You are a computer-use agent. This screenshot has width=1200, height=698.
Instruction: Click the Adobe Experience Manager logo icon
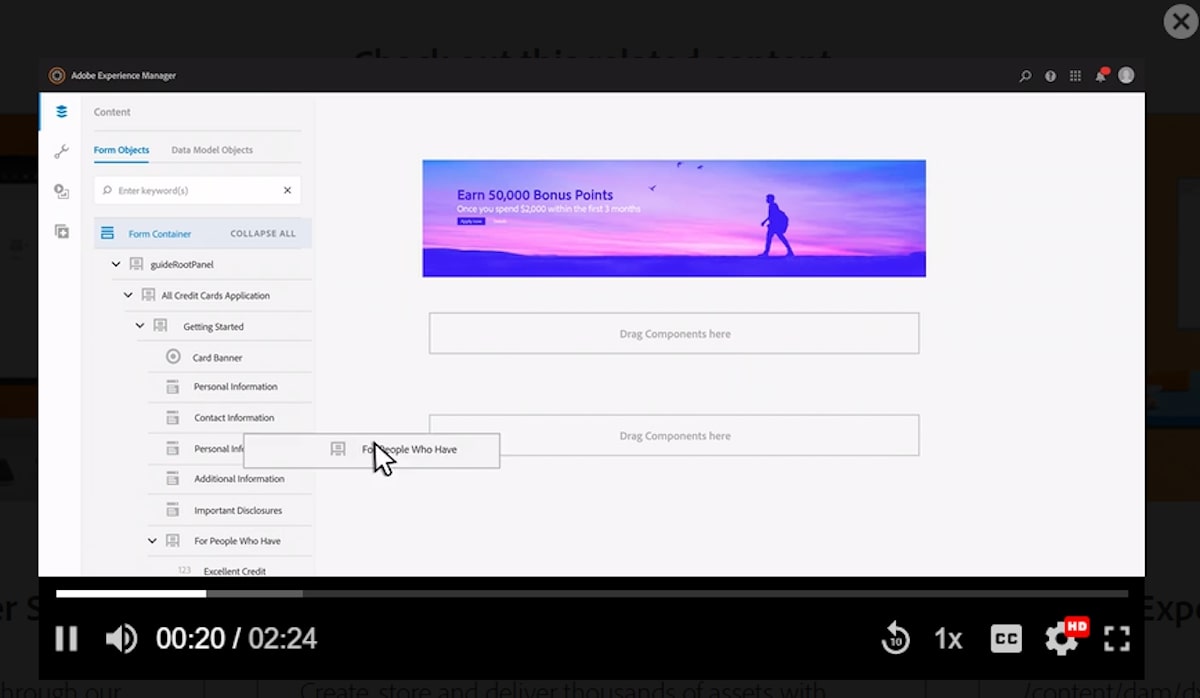pyautogui.click(x=57, y=75)
